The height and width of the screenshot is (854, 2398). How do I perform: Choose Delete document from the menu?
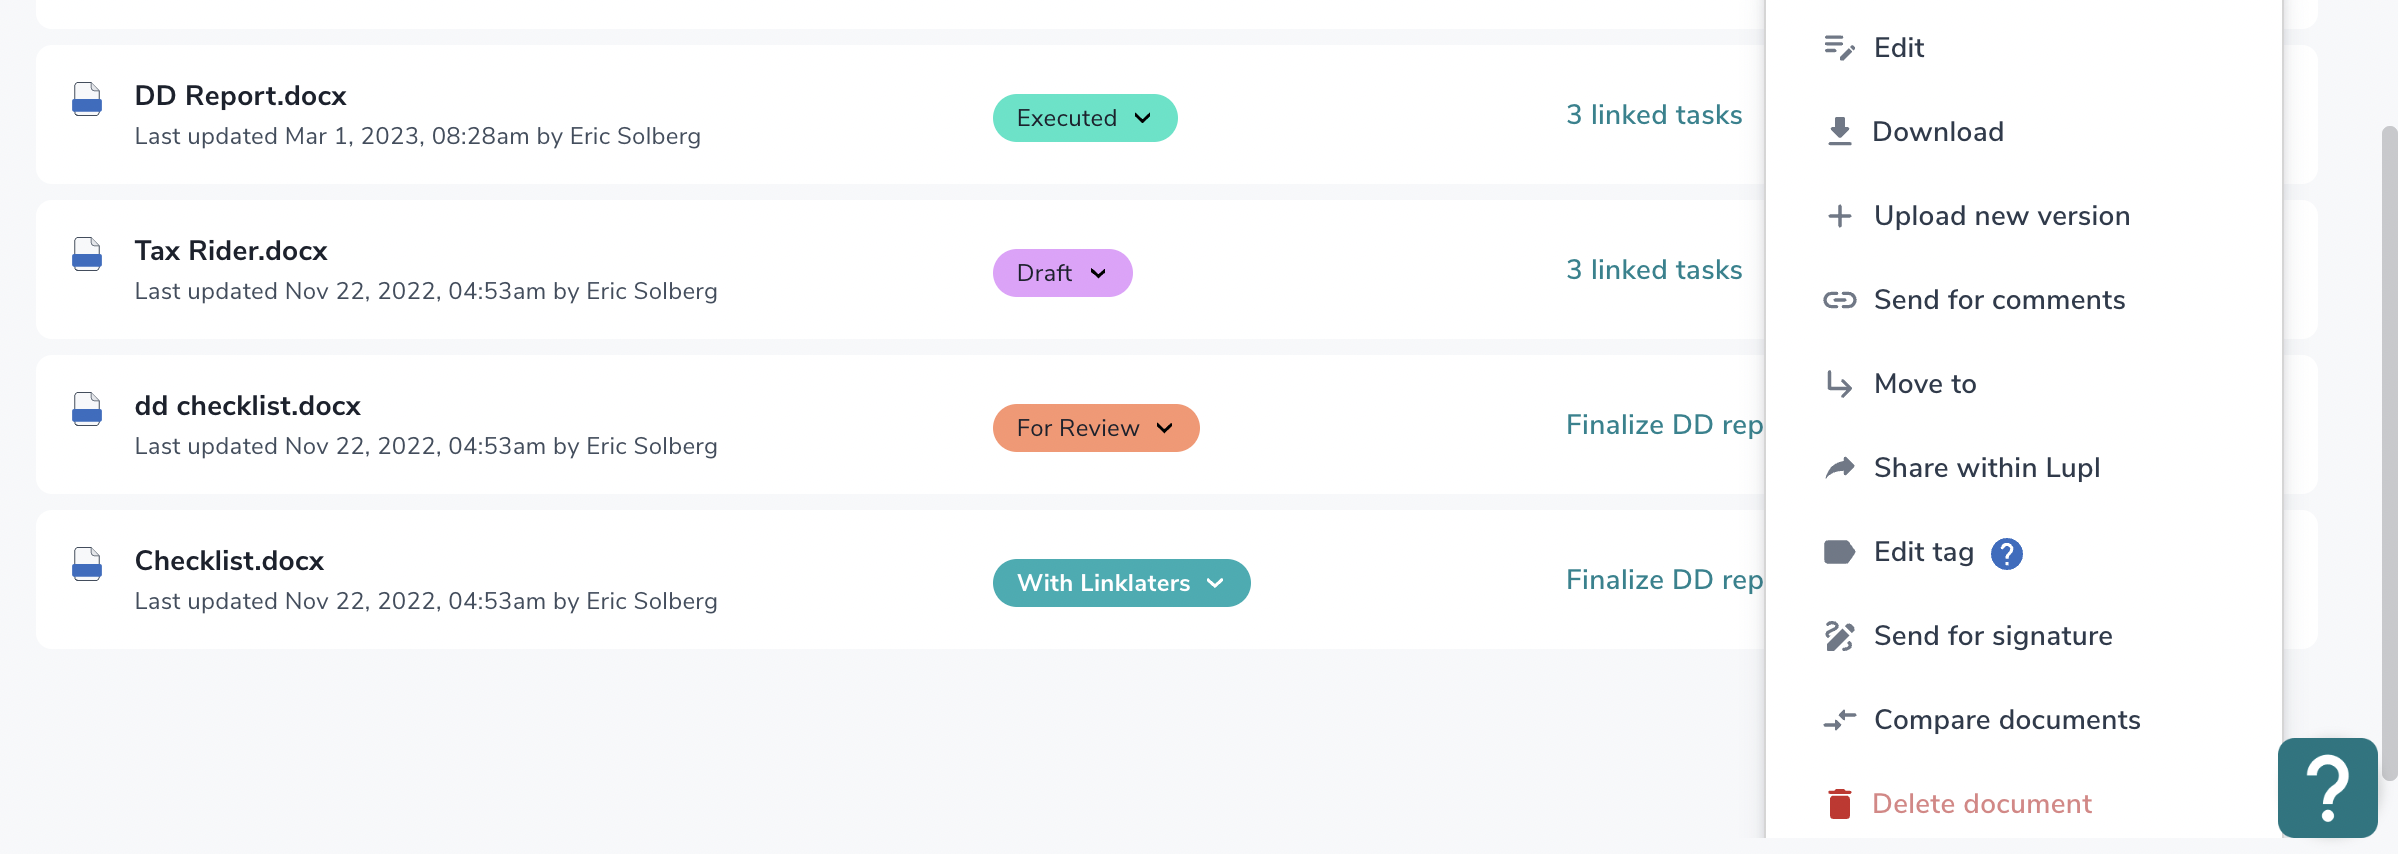[1982, 803]
